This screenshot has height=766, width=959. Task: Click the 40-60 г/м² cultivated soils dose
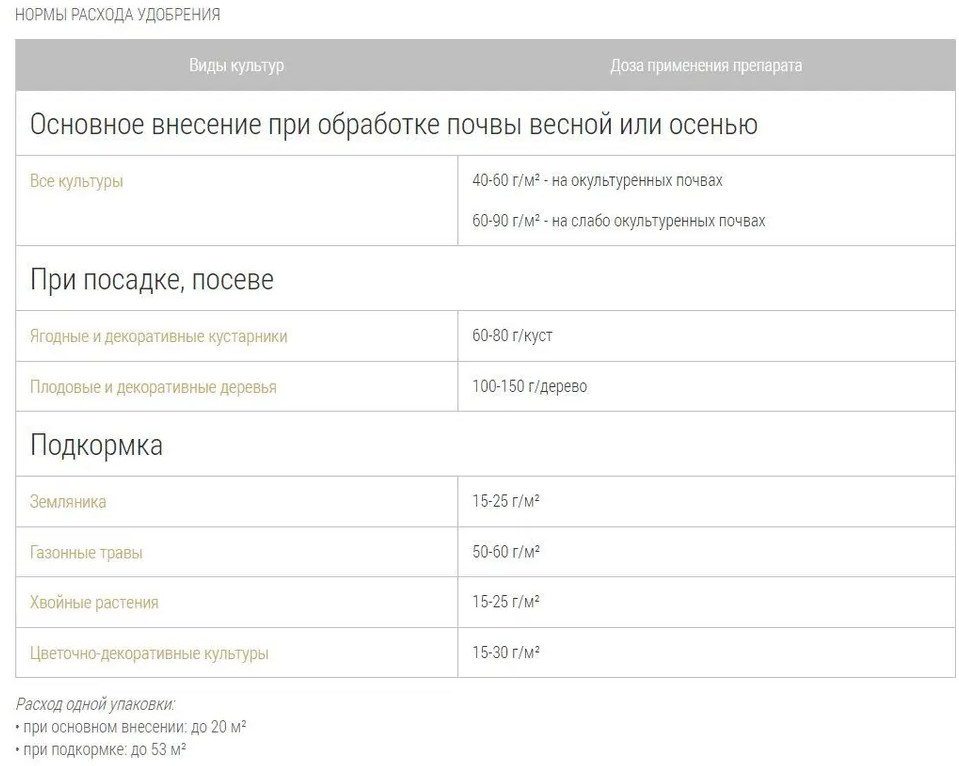597,181
